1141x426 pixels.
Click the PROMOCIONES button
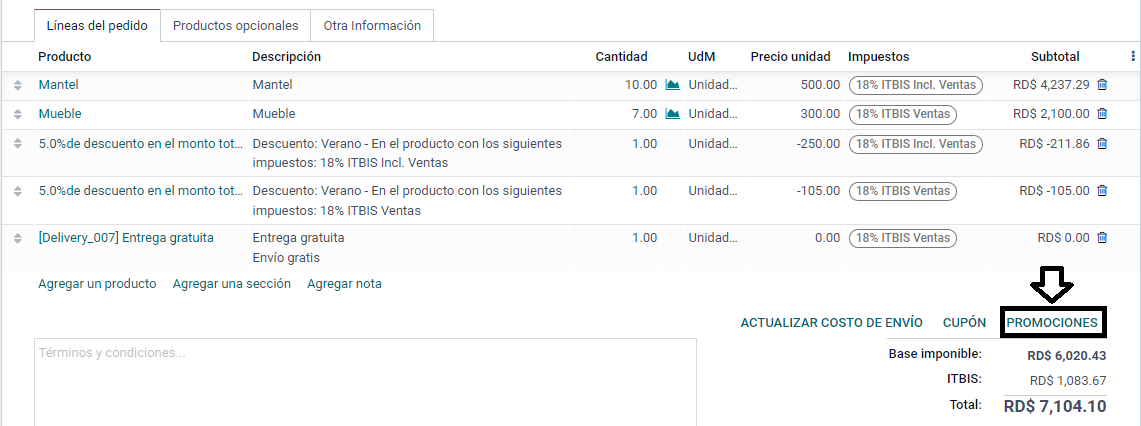[1052, 323]
